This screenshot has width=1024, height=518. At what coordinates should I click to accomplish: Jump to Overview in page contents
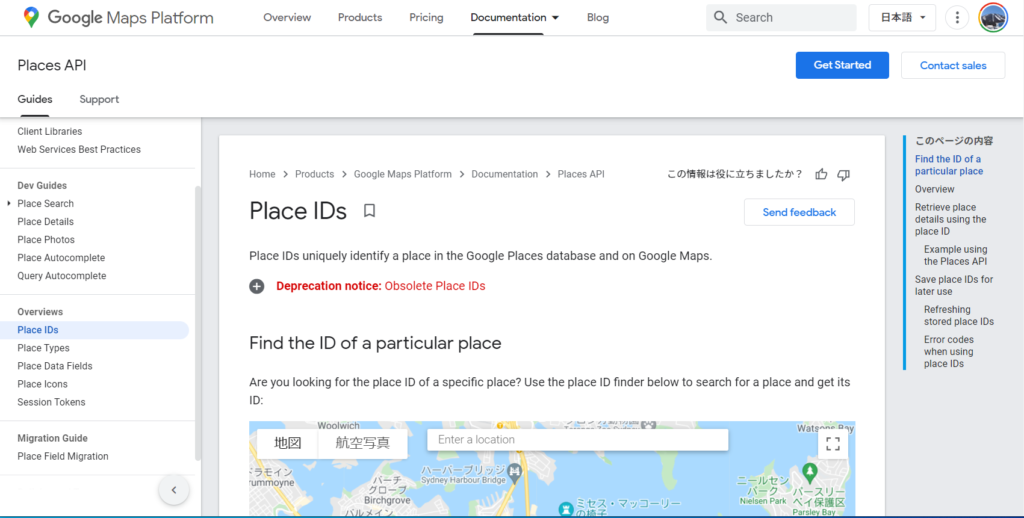click(935, 189)
